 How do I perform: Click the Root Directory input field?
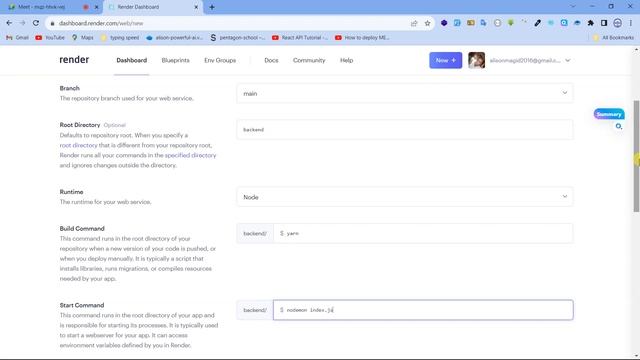pos(404,129)
